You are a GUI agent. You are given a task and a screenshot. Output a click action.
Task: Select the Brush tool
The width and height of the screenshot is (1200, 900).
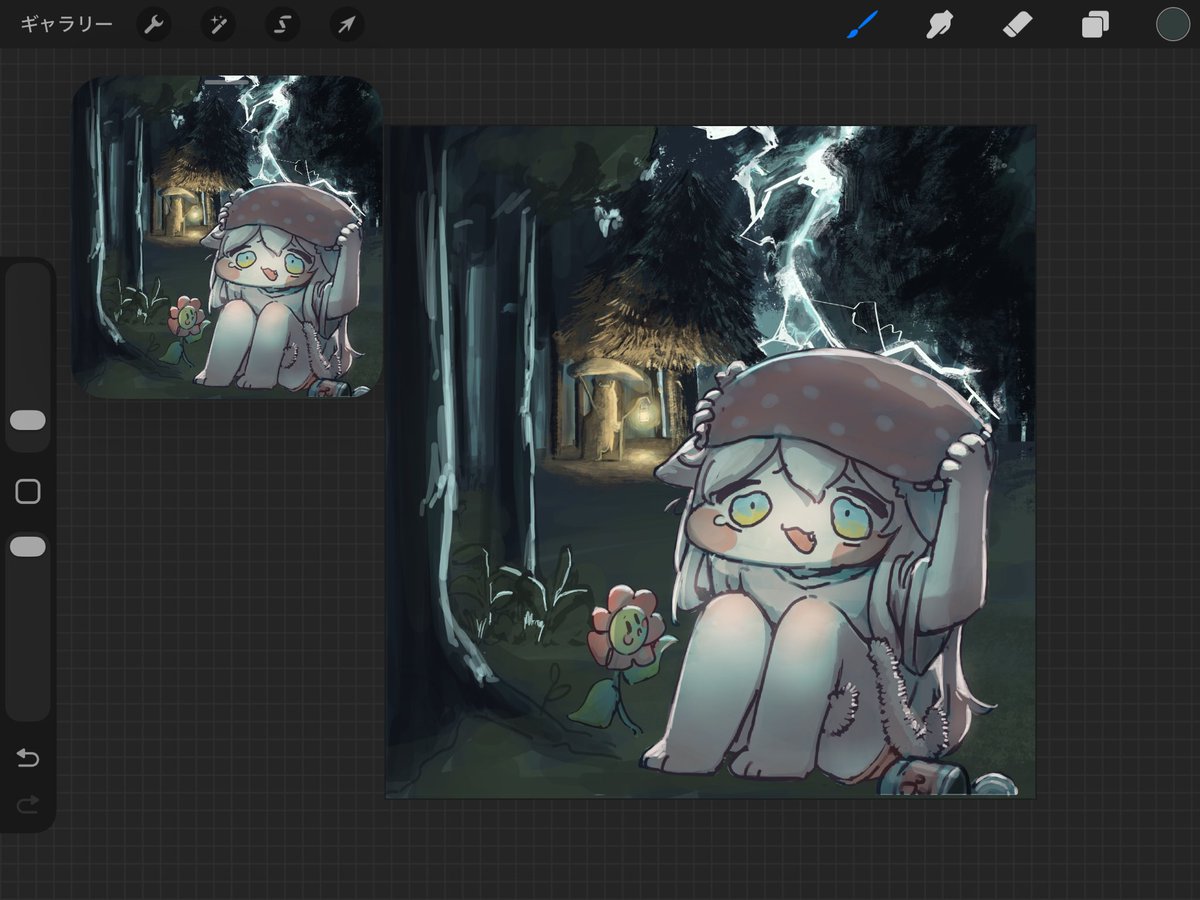[x=862, y=24]
